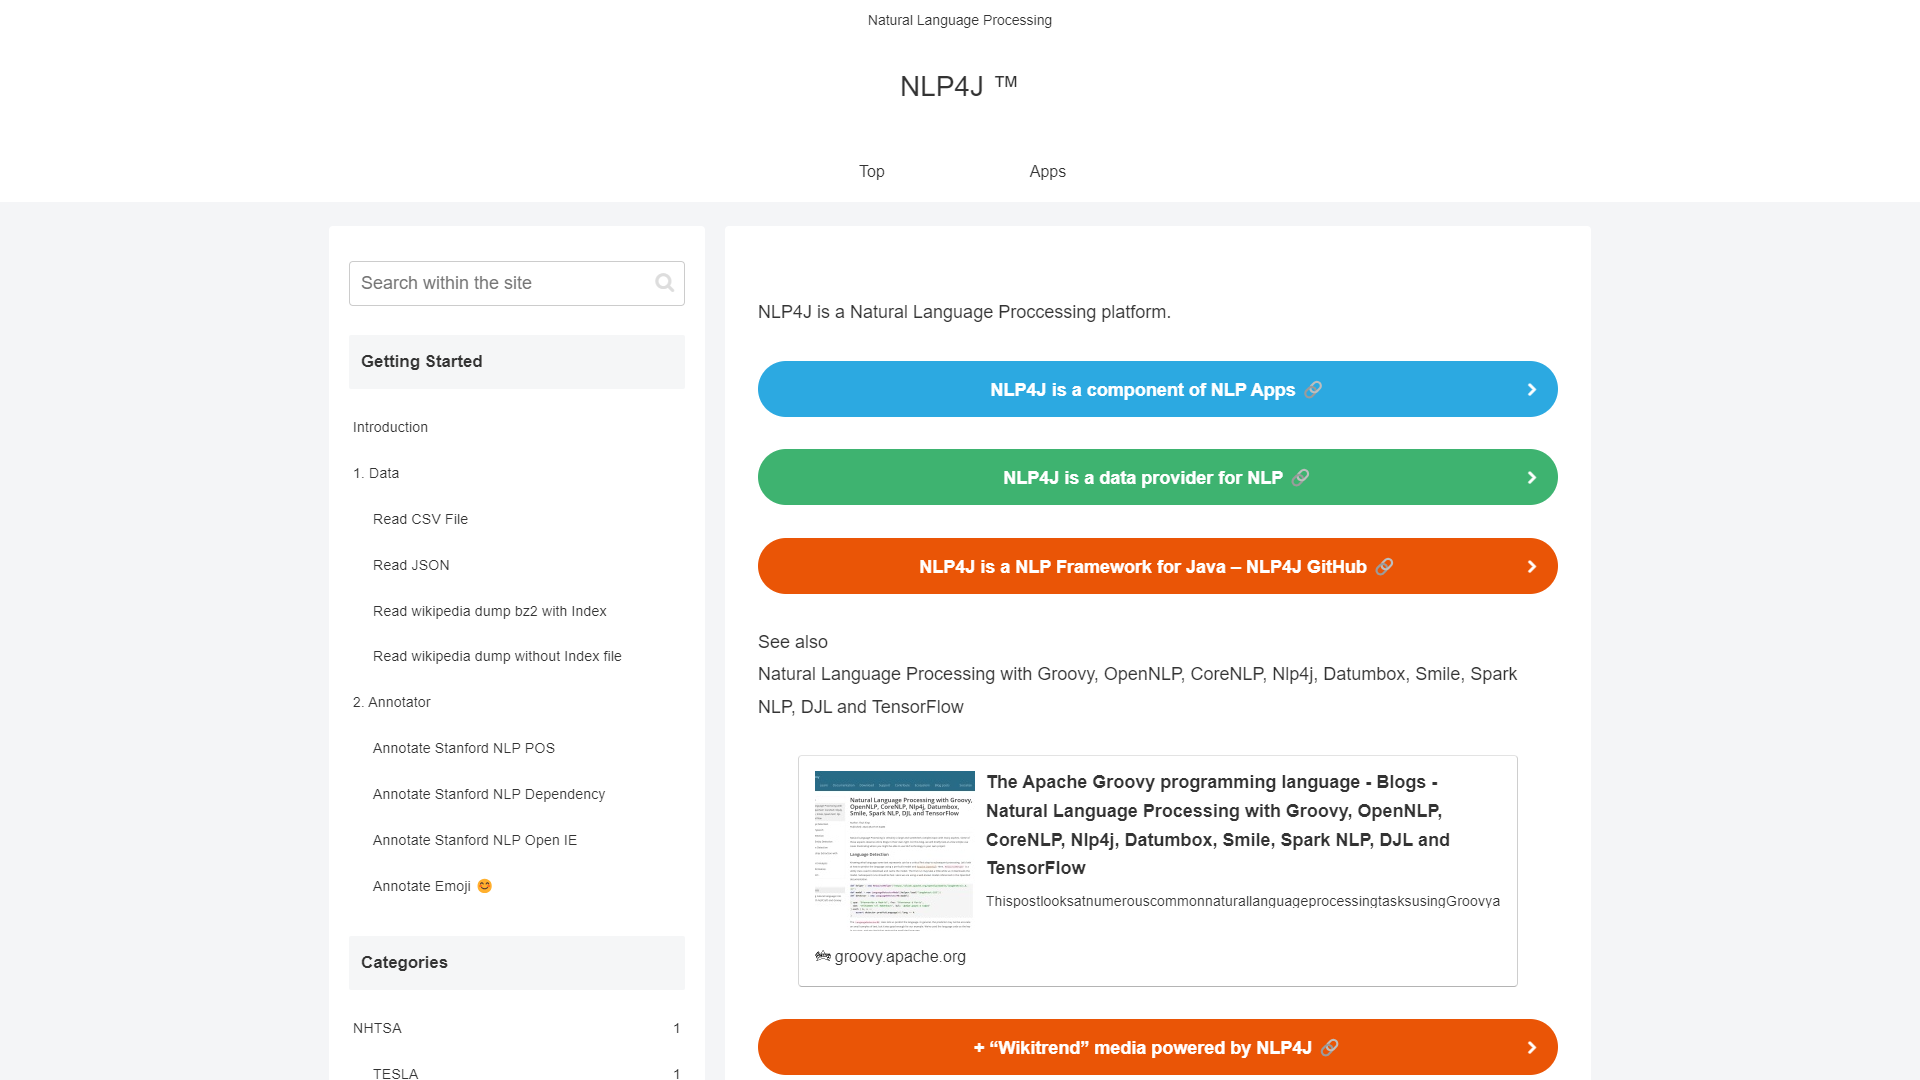Click the search magnifier icon
Screen dimensions: 1920x1080
[x=664, y=283]
